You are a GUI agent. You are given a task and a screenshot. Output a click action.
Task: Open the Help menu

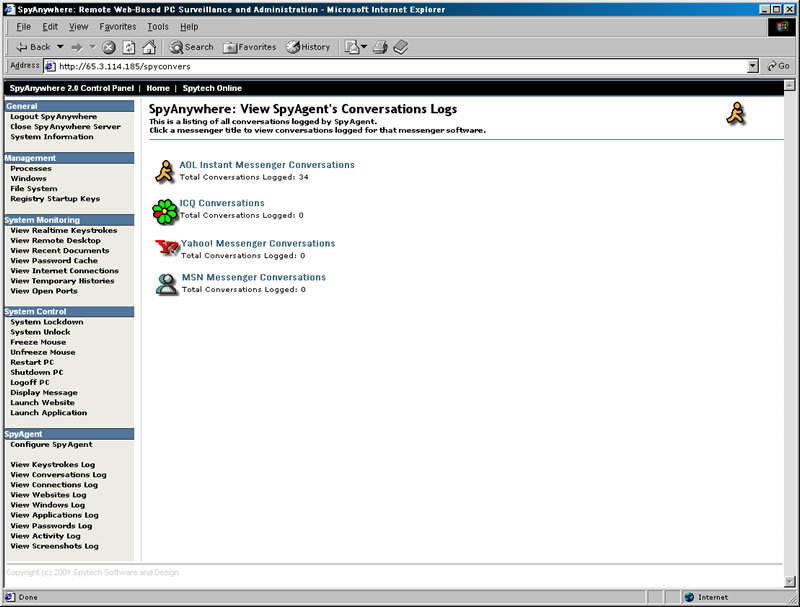pos(189,27)
